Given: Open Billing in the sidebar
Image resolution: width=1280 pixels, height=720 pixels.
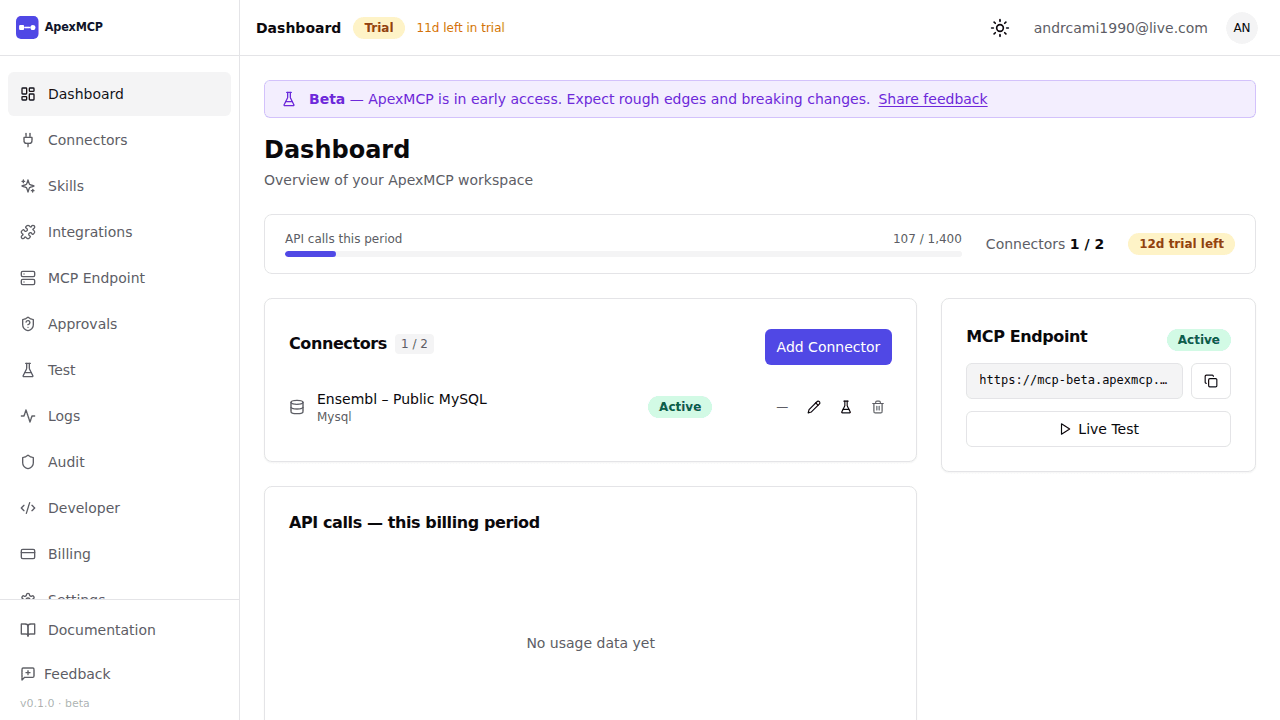Looking at the screenshot, I should pos(119,554).
